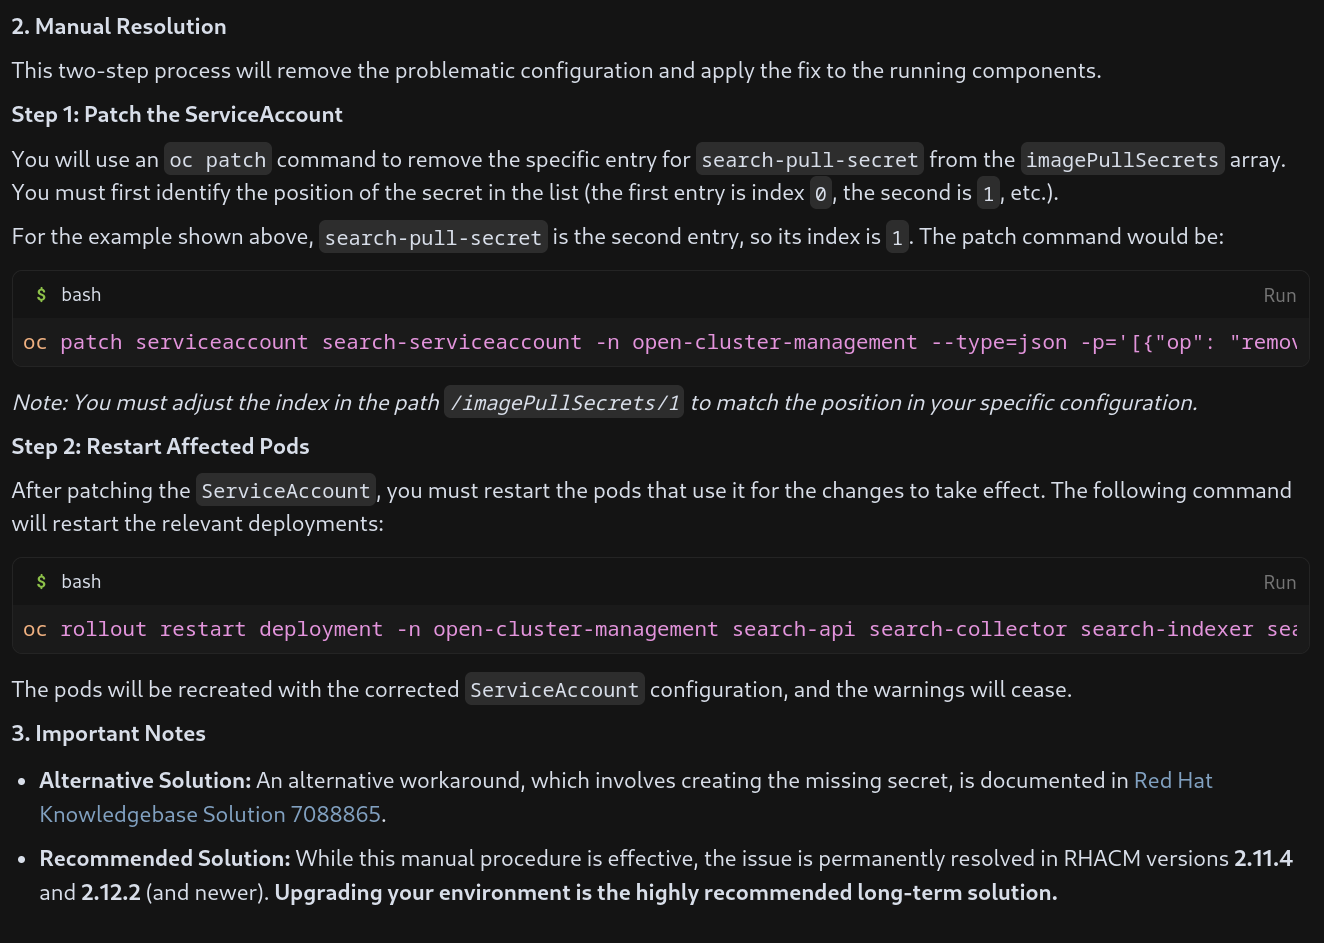
Task: Click the 'ServiceAccount' code after 'After patching the'
Action: [285, 491]
